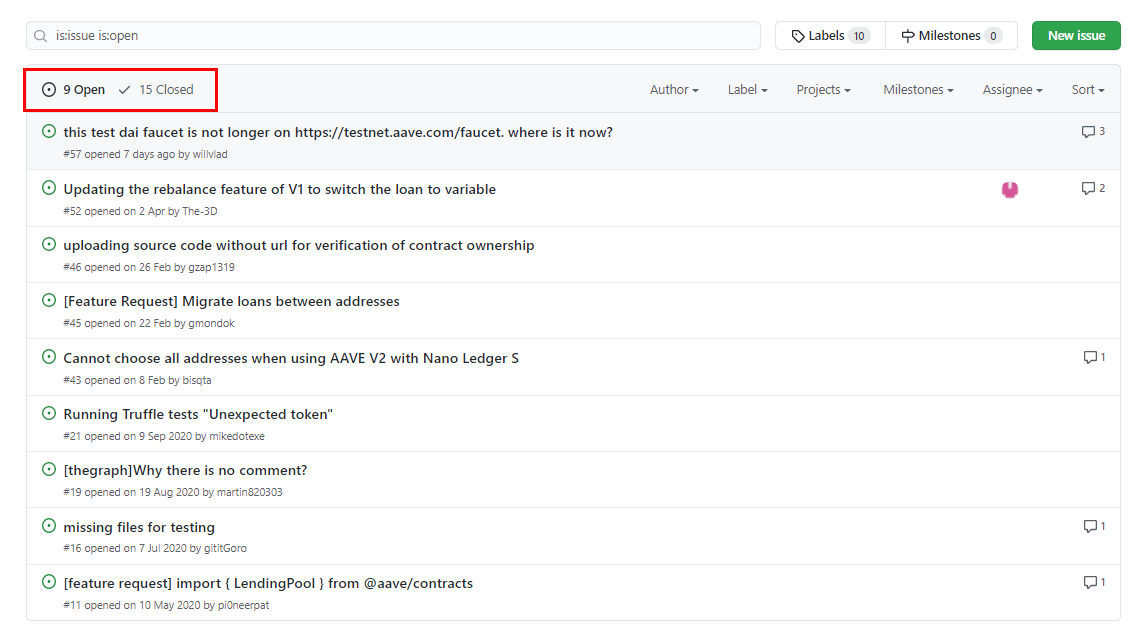Click the is:issue is:open search field
Viewport: 1128px width, 641px height.
pos(394,36)
